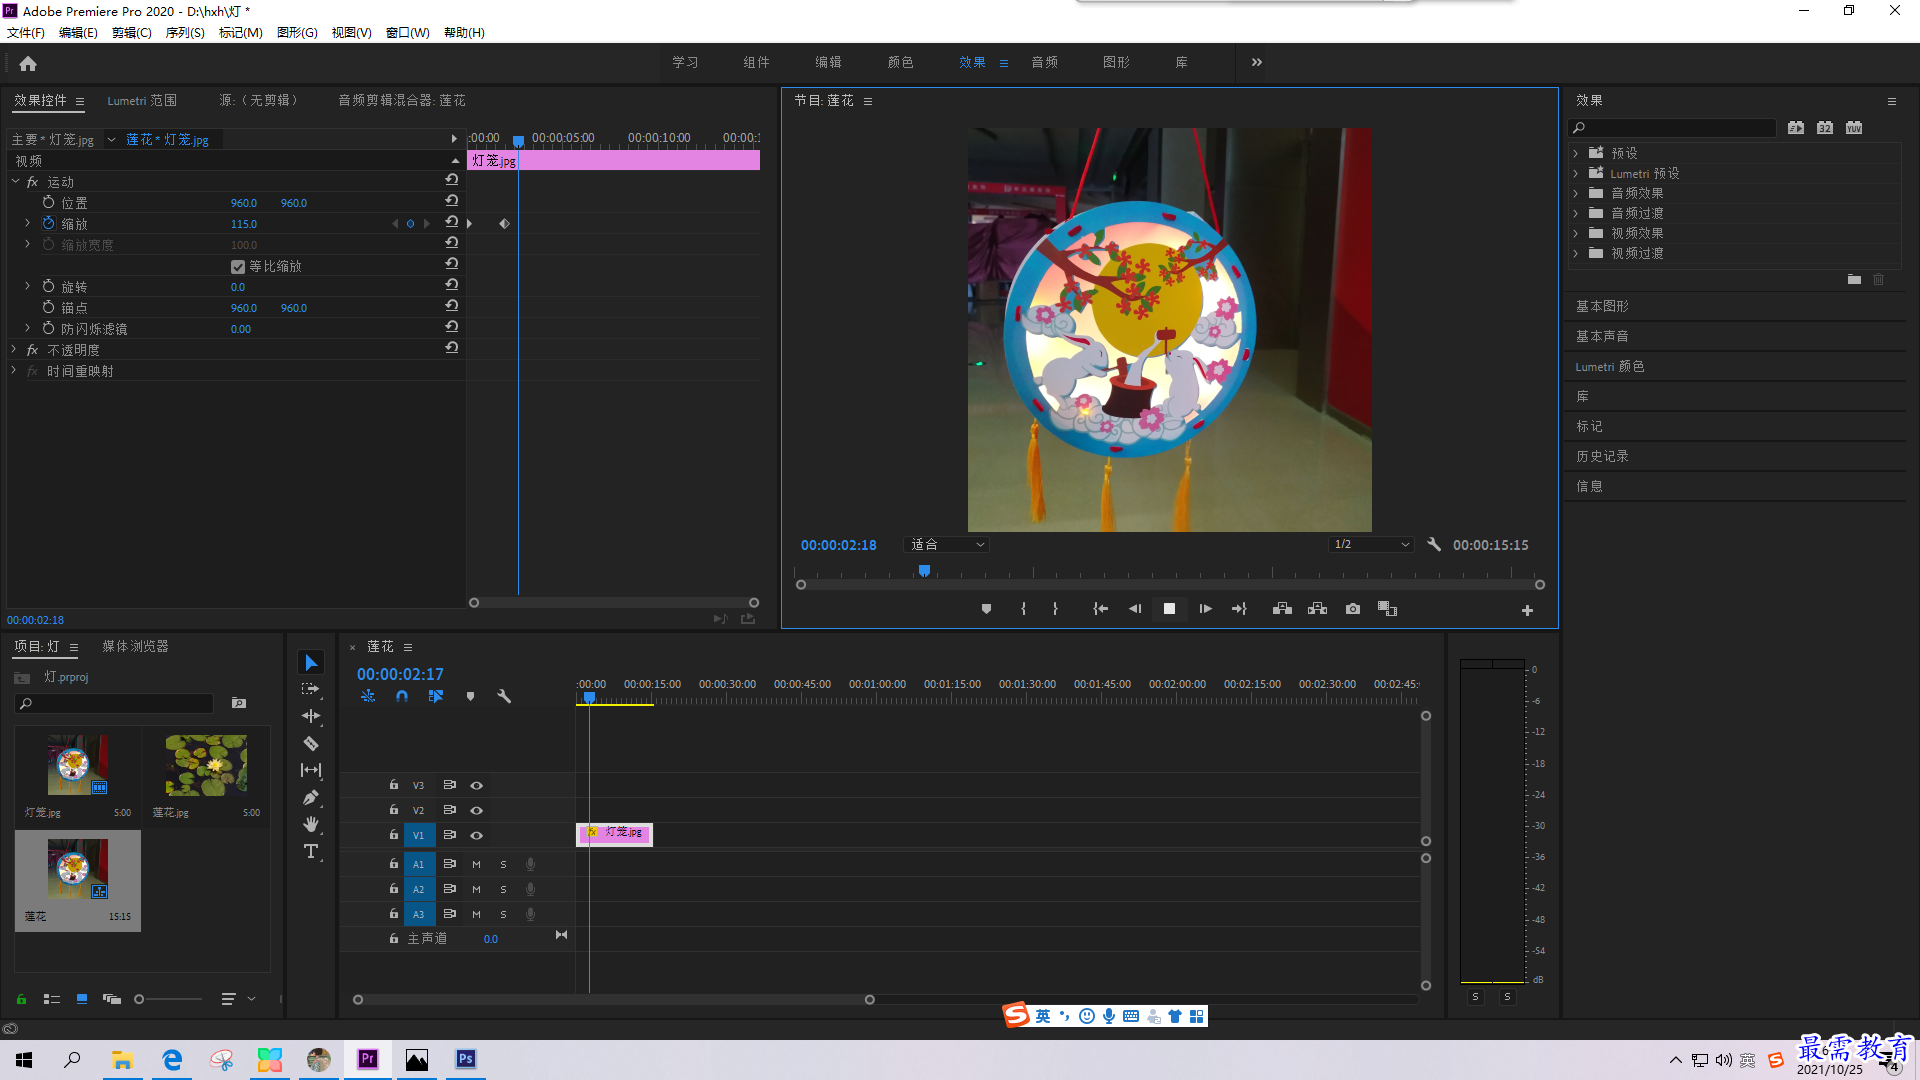Toggle V2 track output eye
The height and width of the screenshot is (1080, 1920).
point(477,810)
